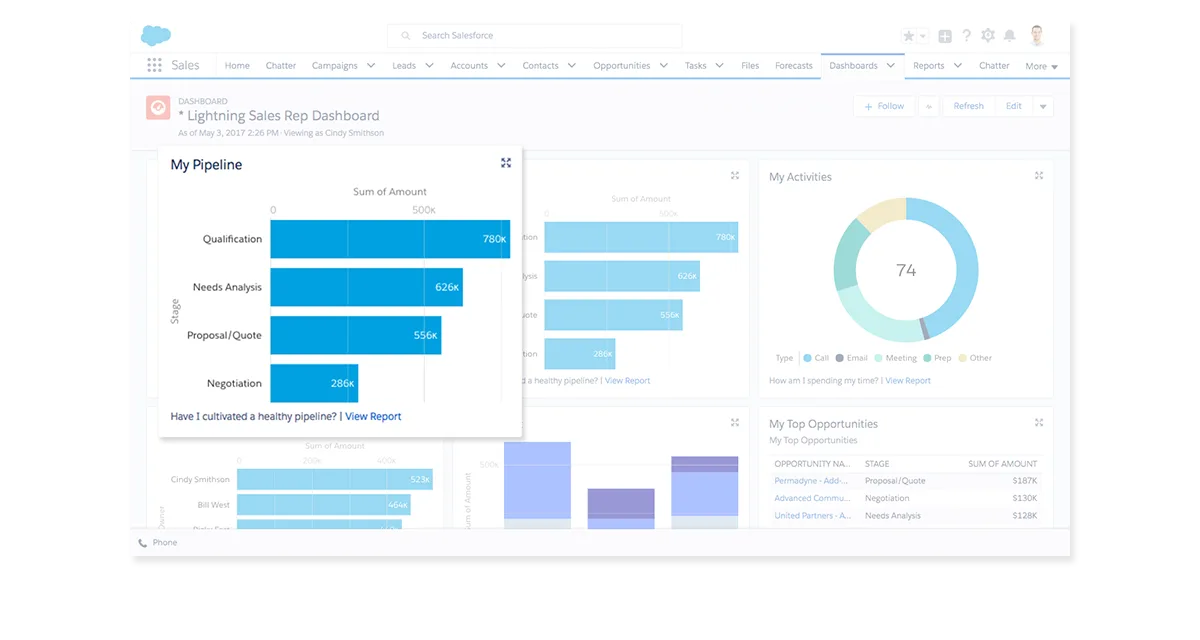
Task: Click the Prep legend color dot
Action: pyautogui.click(x=927, y=358)
